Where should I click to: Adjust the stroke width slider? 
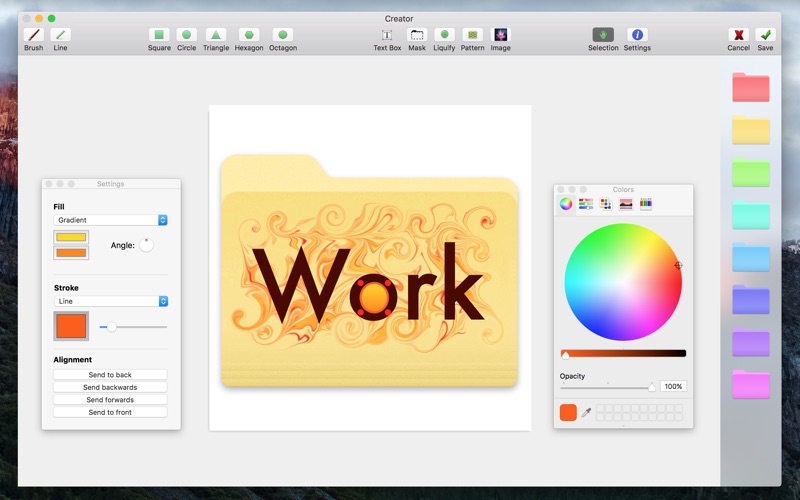tap(133, 327)
